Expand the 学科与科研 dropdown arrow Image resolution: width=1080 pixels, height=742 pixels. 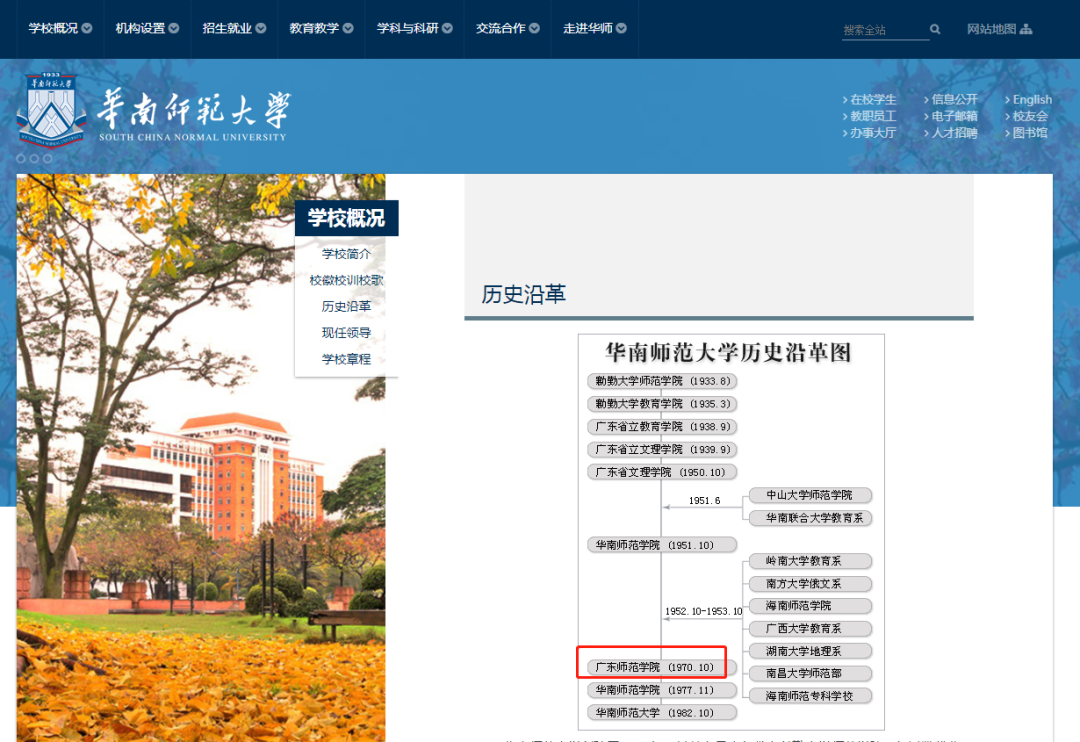447,28
